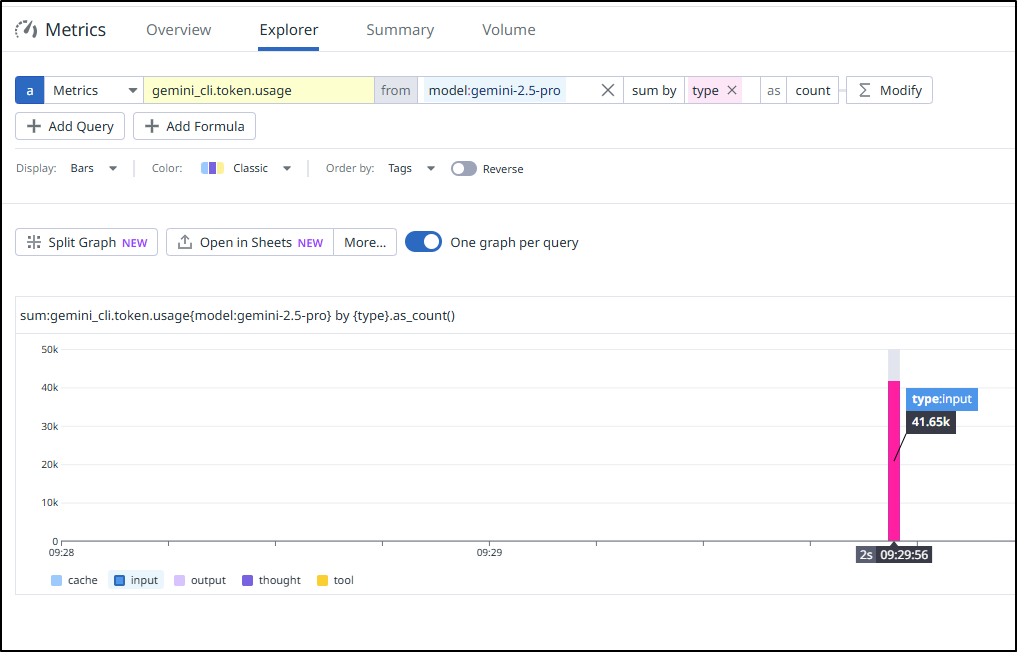Clear the model:gemini-2.5-pro filter with X

[608, 90]
